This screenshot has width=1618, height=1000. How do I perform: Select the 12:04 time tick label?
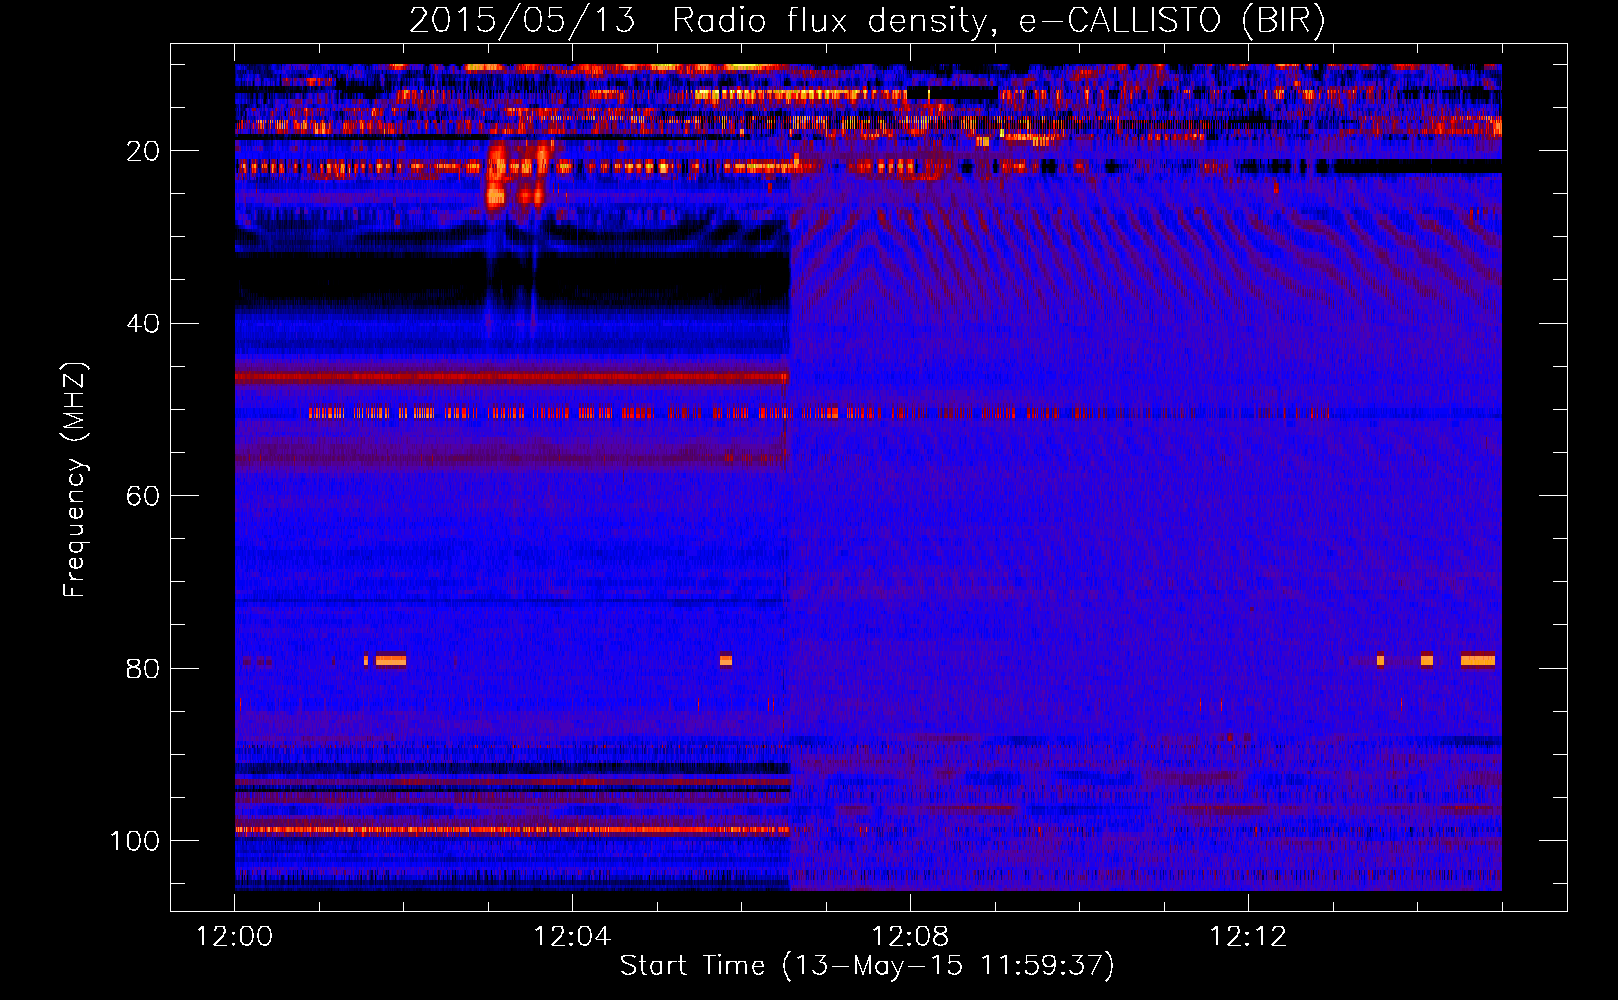(x=572, y=937)
